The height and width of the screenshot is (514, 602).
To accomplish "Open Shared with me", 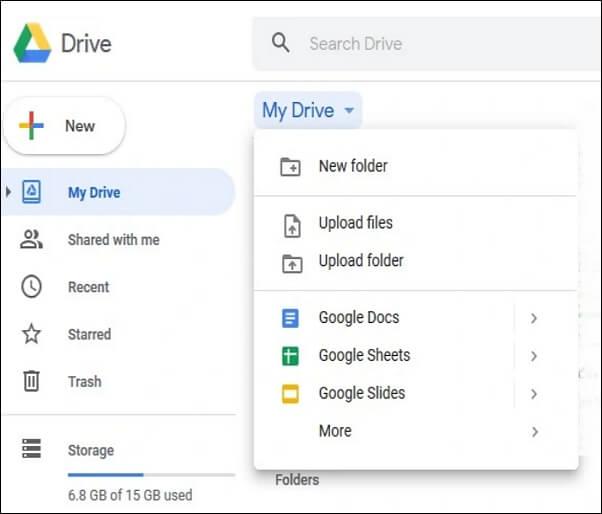I will 113,240.
